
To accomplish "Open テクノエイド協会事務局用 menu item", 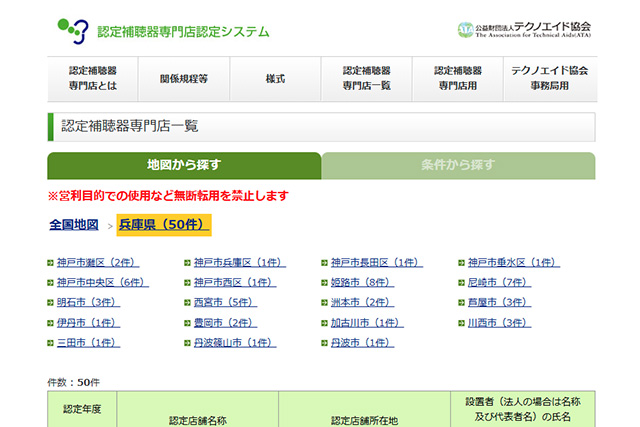I will [x=549, y=78].
